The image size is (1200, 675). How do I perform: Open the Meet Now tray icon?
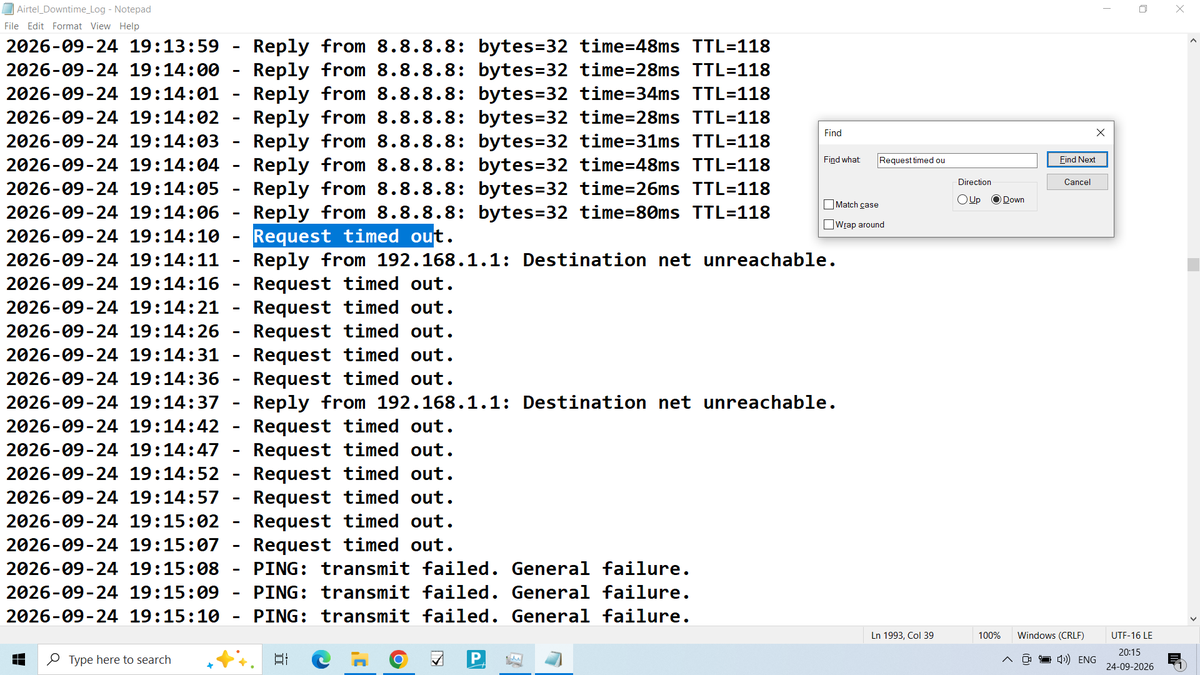point(1027,659)
